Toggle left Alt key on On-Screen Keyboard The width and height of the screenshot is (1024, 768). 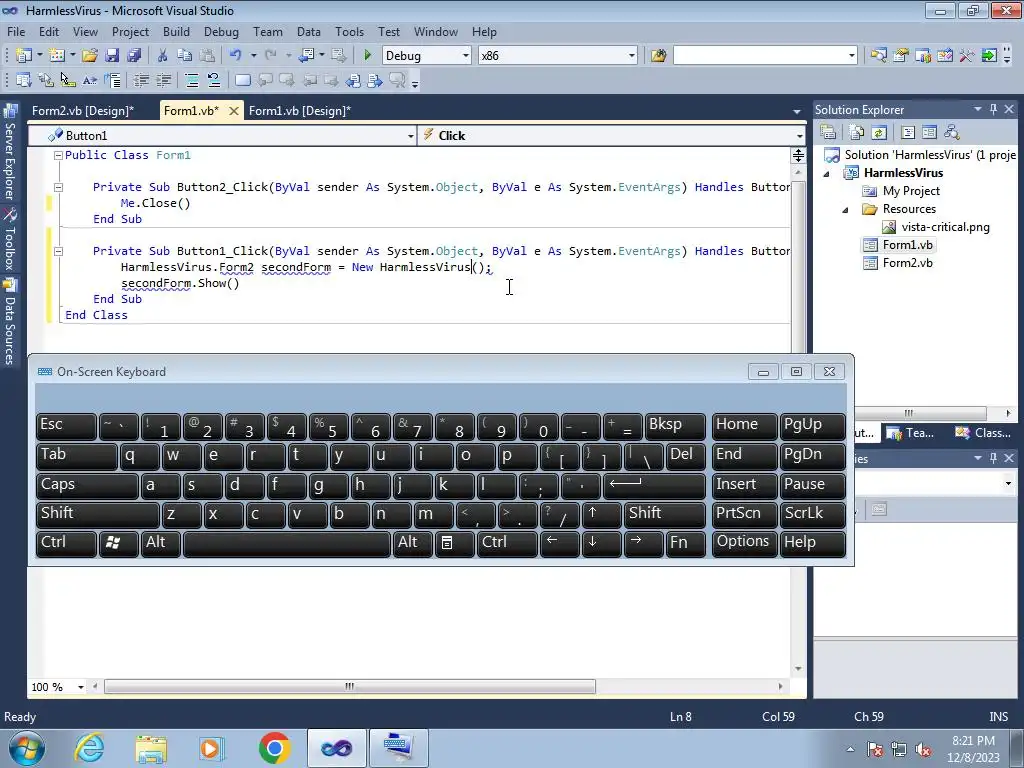click(x=161, y=543)
